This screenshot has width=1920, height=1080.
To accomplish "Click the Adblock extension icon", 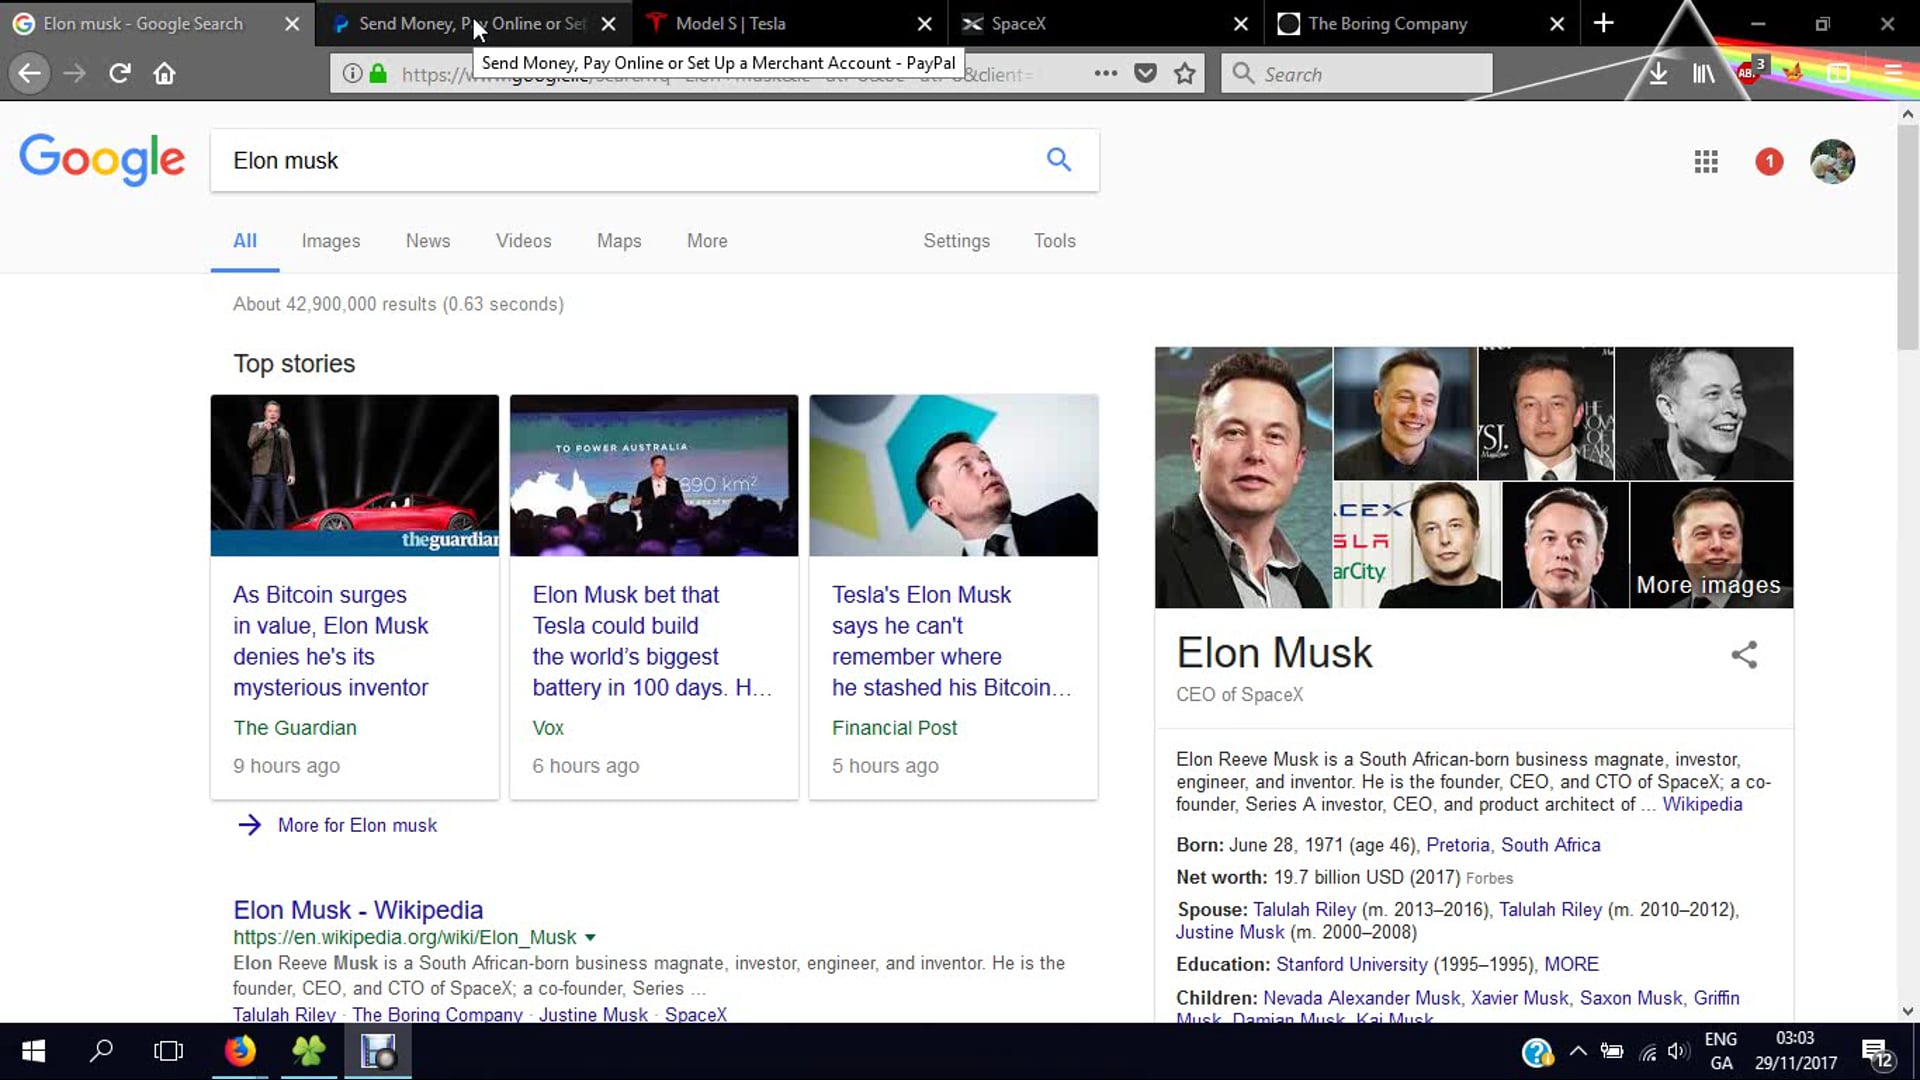I will 1750,71.
